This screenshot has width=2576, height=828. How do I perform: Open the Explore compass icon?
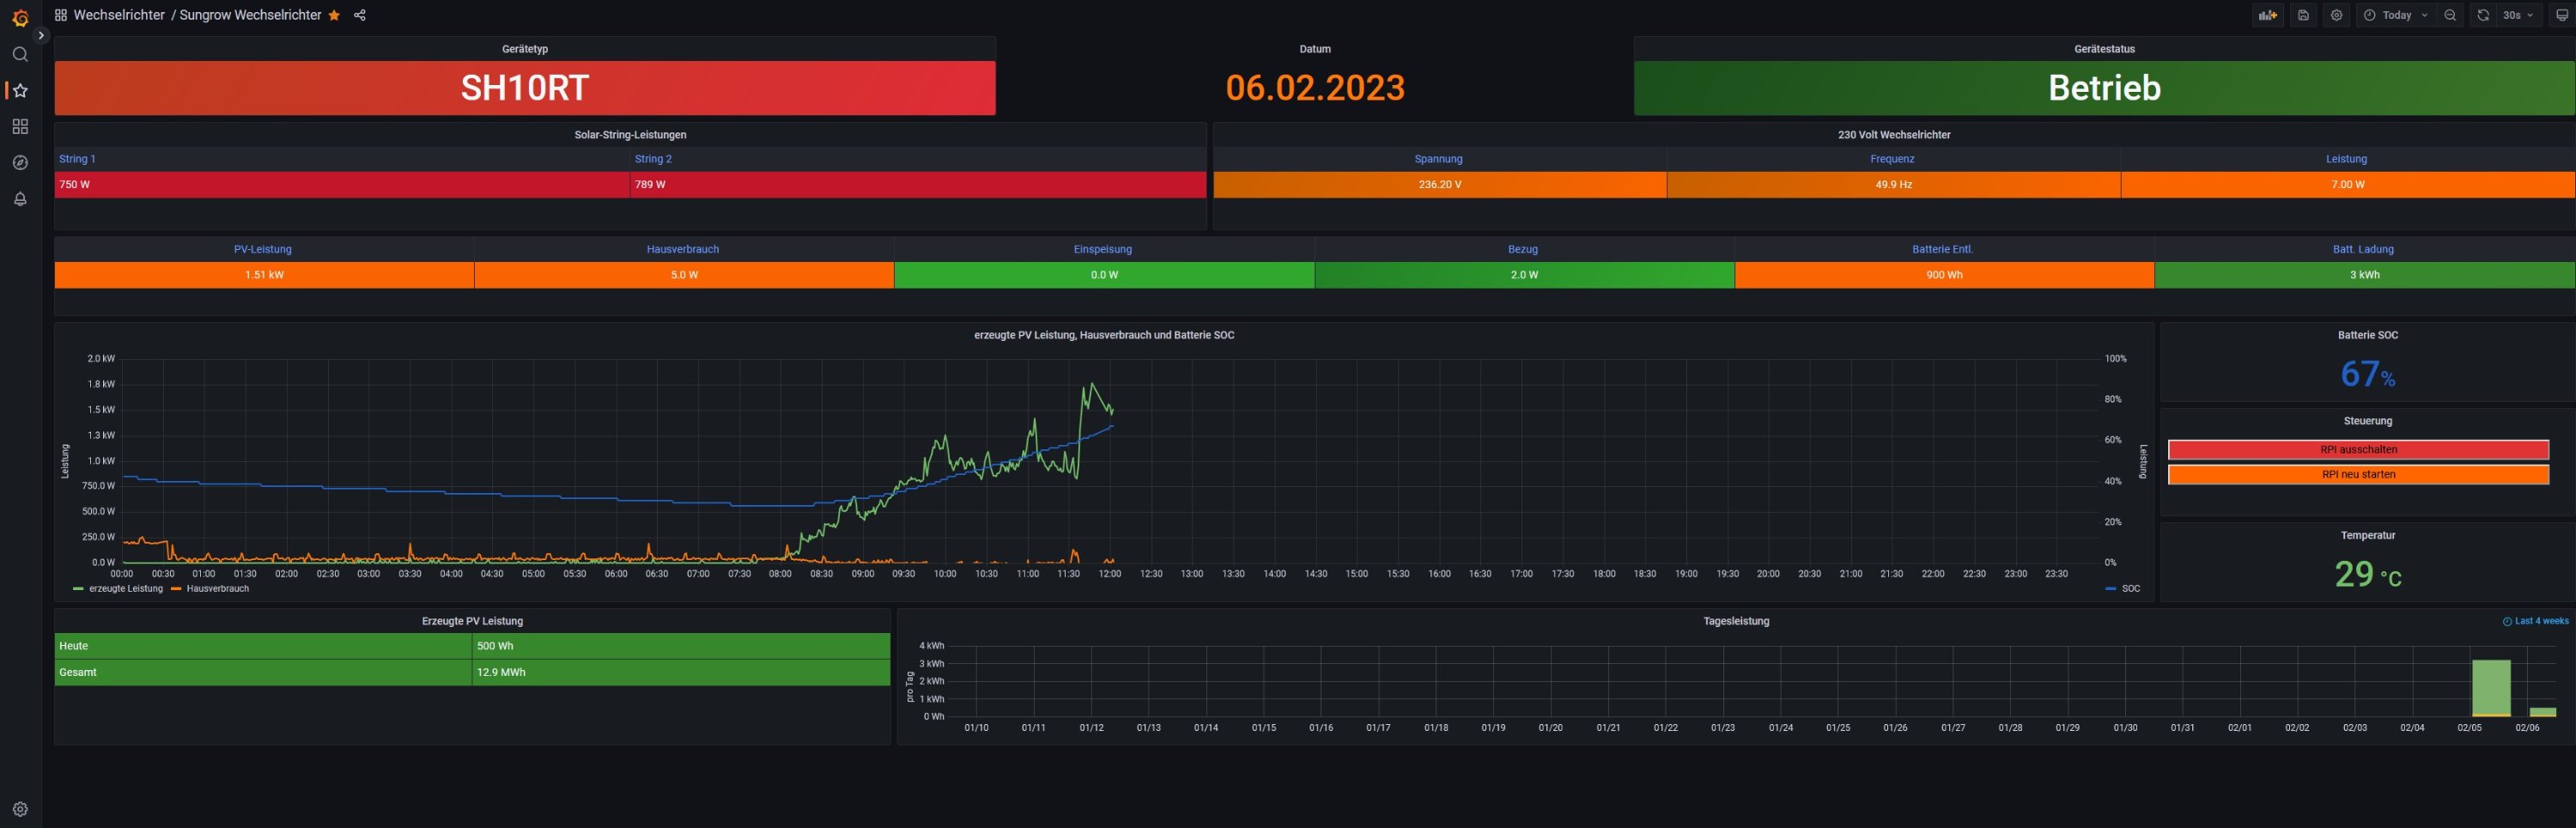pos(20,163)
